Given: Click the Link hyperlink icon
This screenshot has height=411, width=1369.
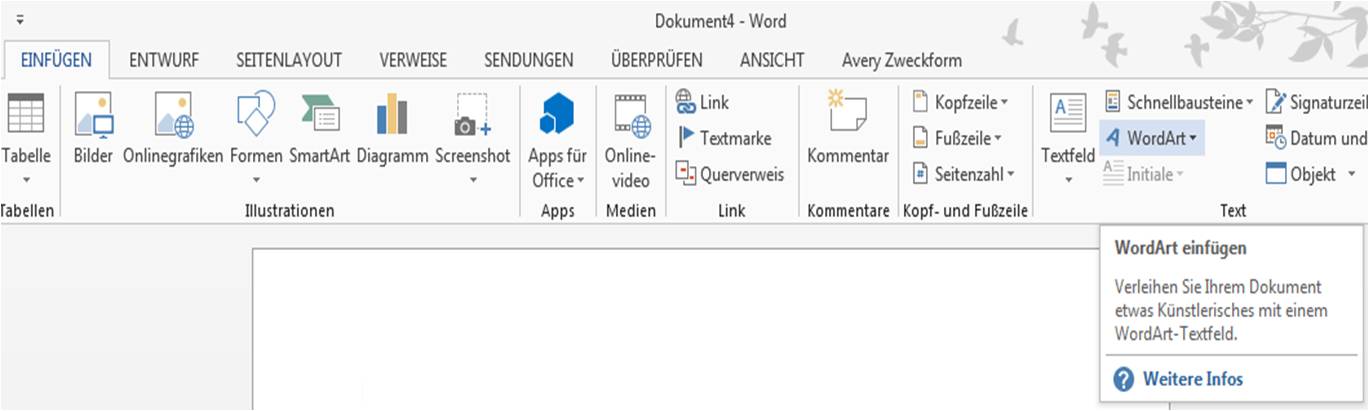Looking at the screenshot, I should pyautogui.click(x=685, y=102).
